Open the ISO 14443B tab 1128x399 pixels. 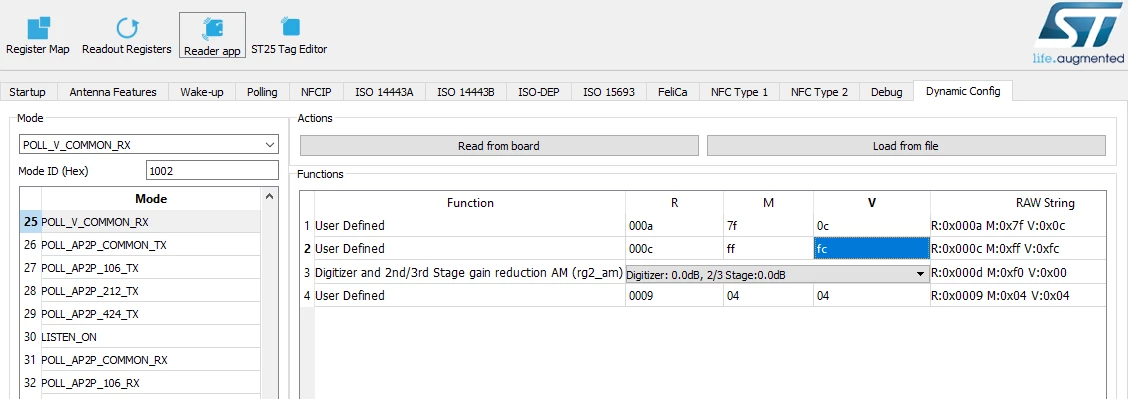click(x=465, y=92)
